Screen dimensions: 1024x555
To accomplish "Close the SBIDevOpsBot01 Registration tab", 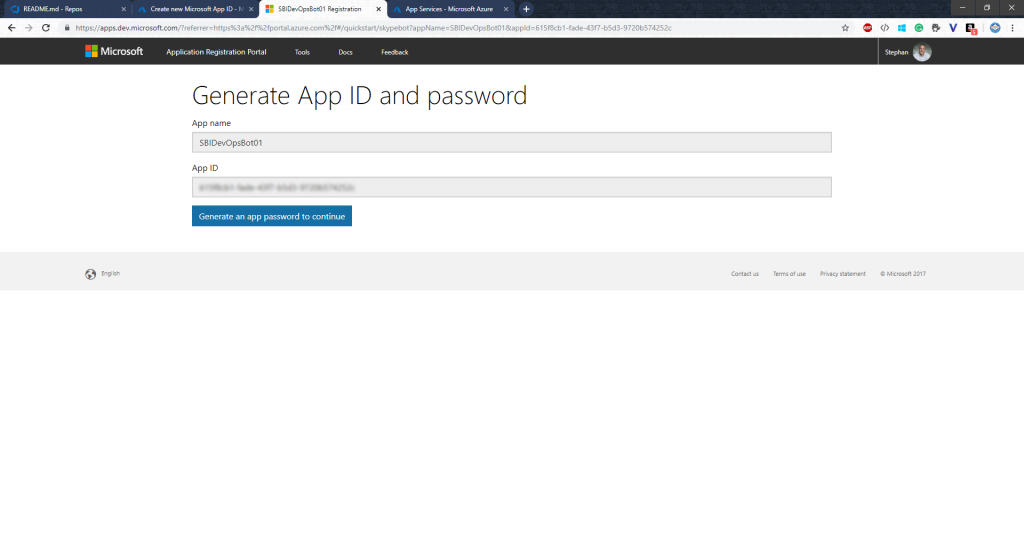I will 378,9.
